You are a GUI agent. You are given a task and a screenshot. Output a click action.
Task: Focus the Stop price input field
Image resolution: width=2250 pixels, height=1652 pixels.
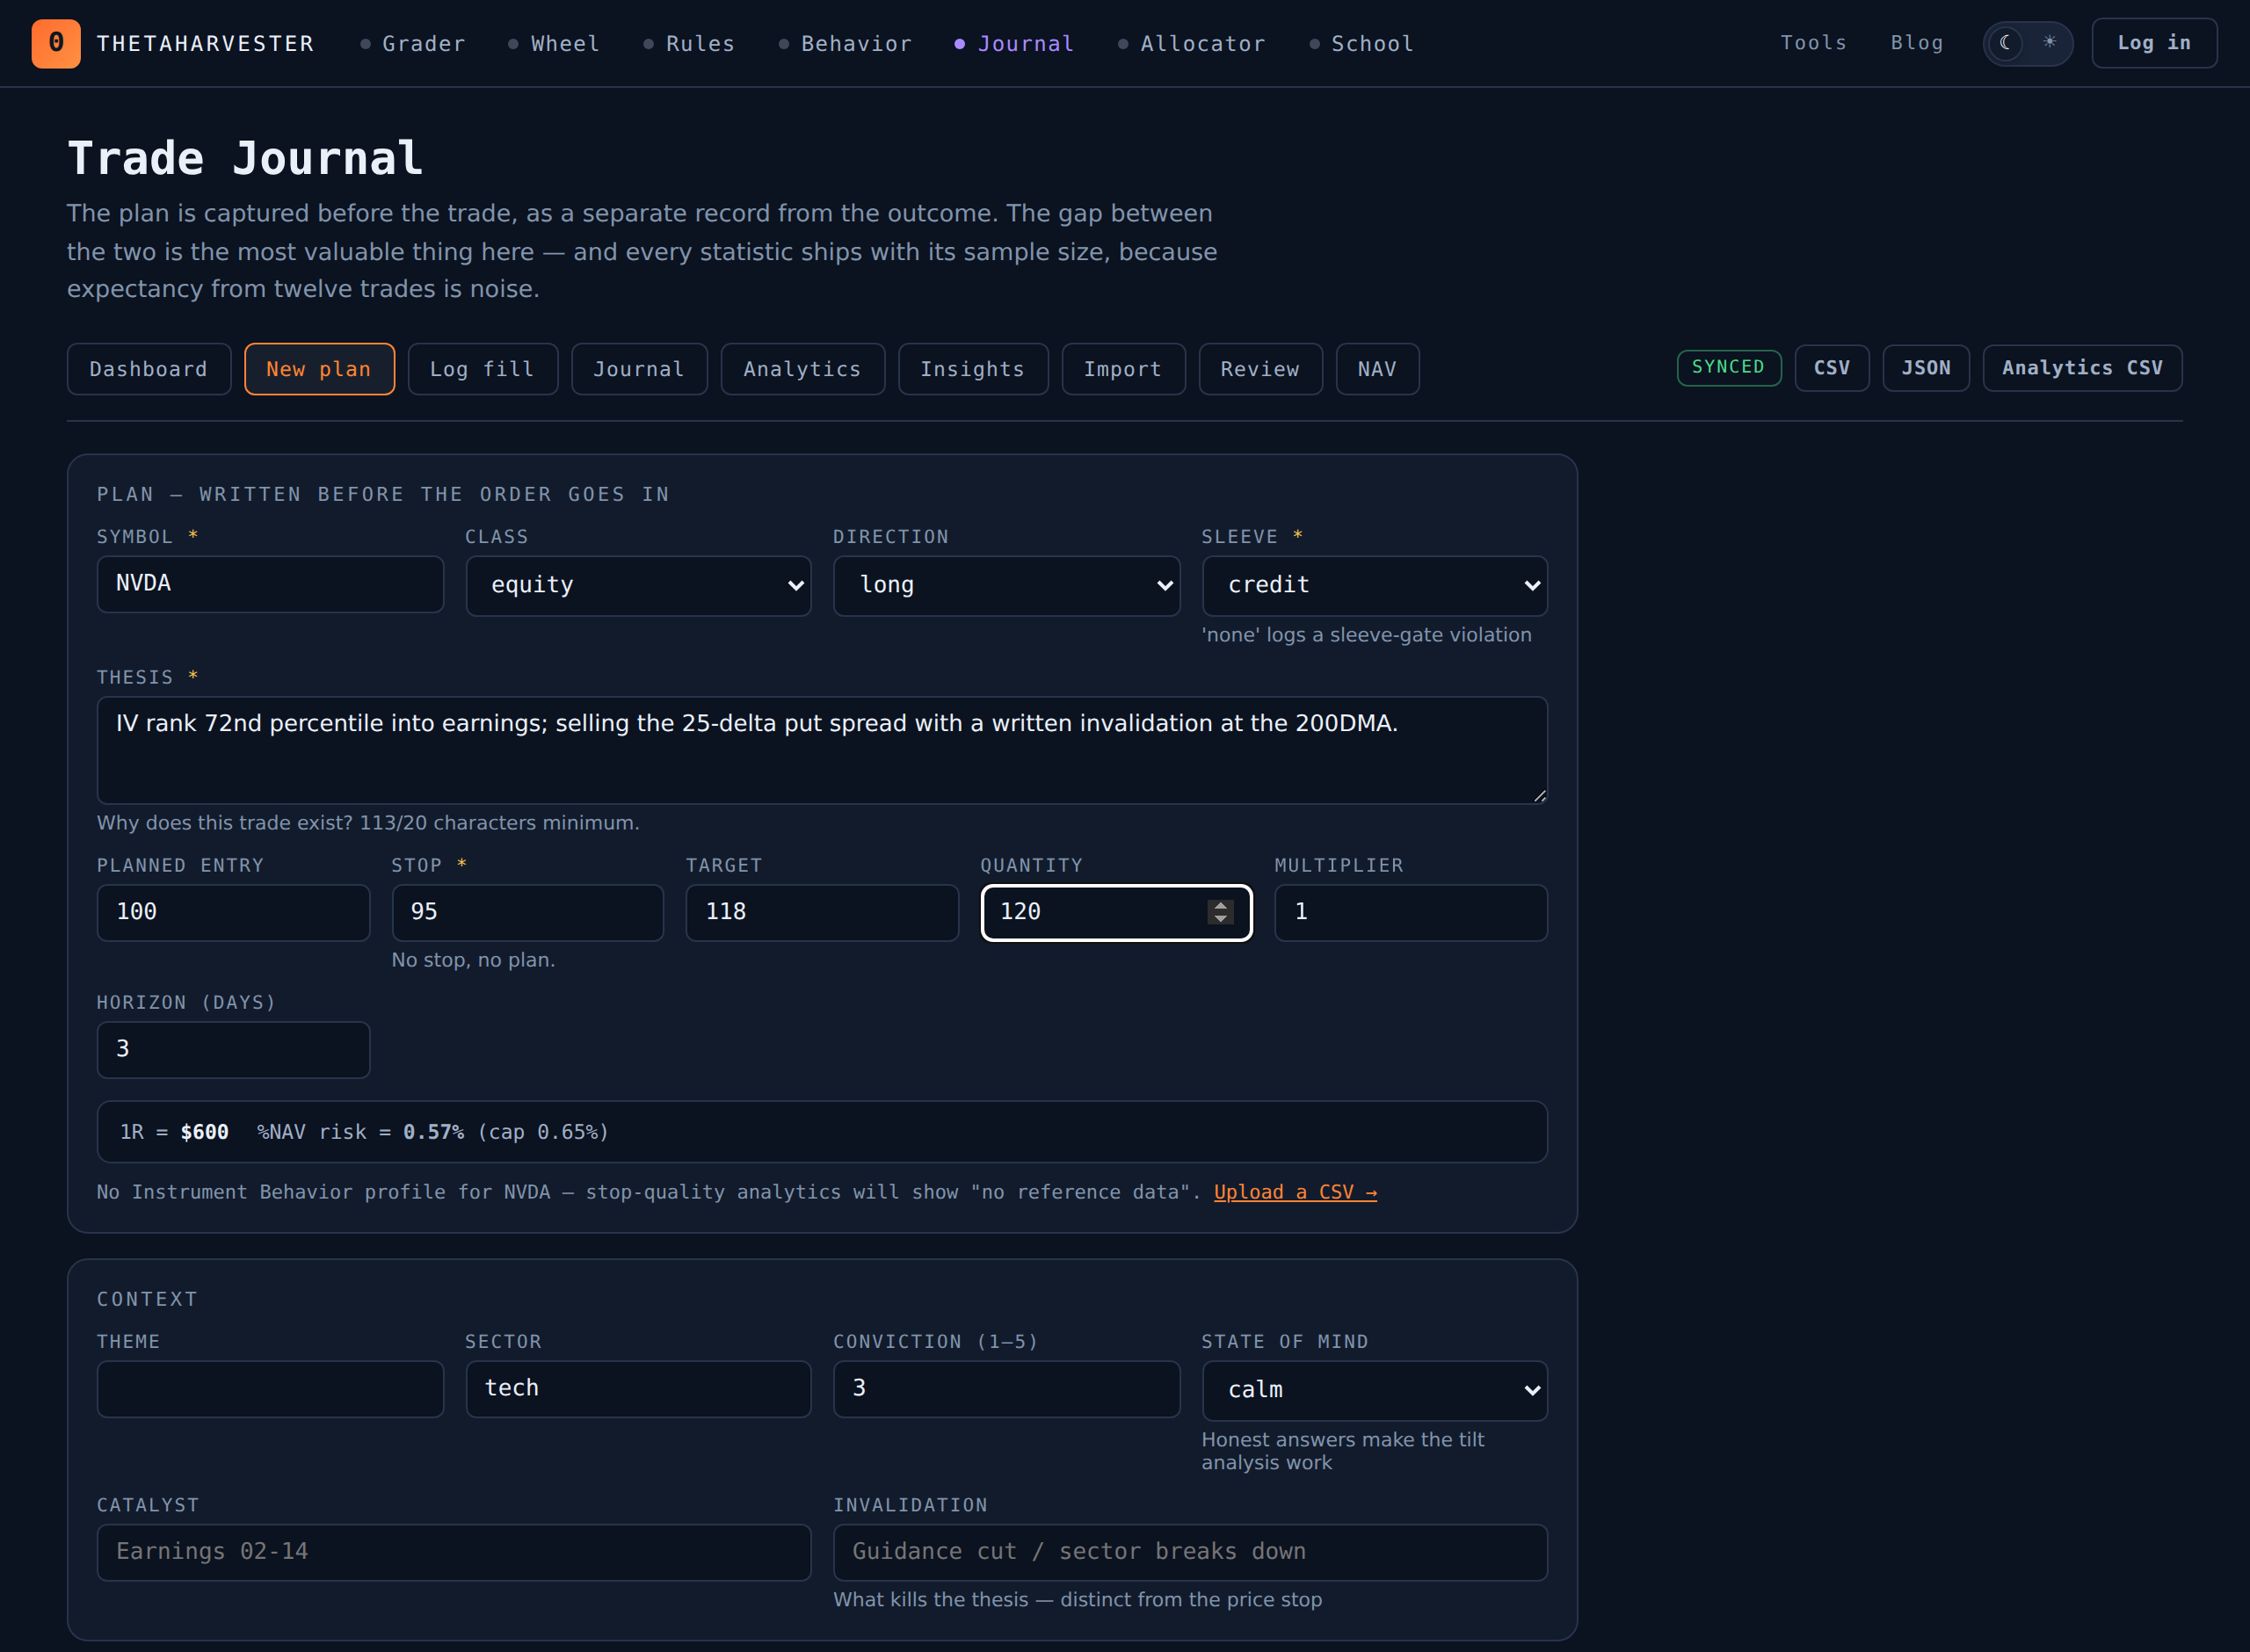(x=527, y=912)
